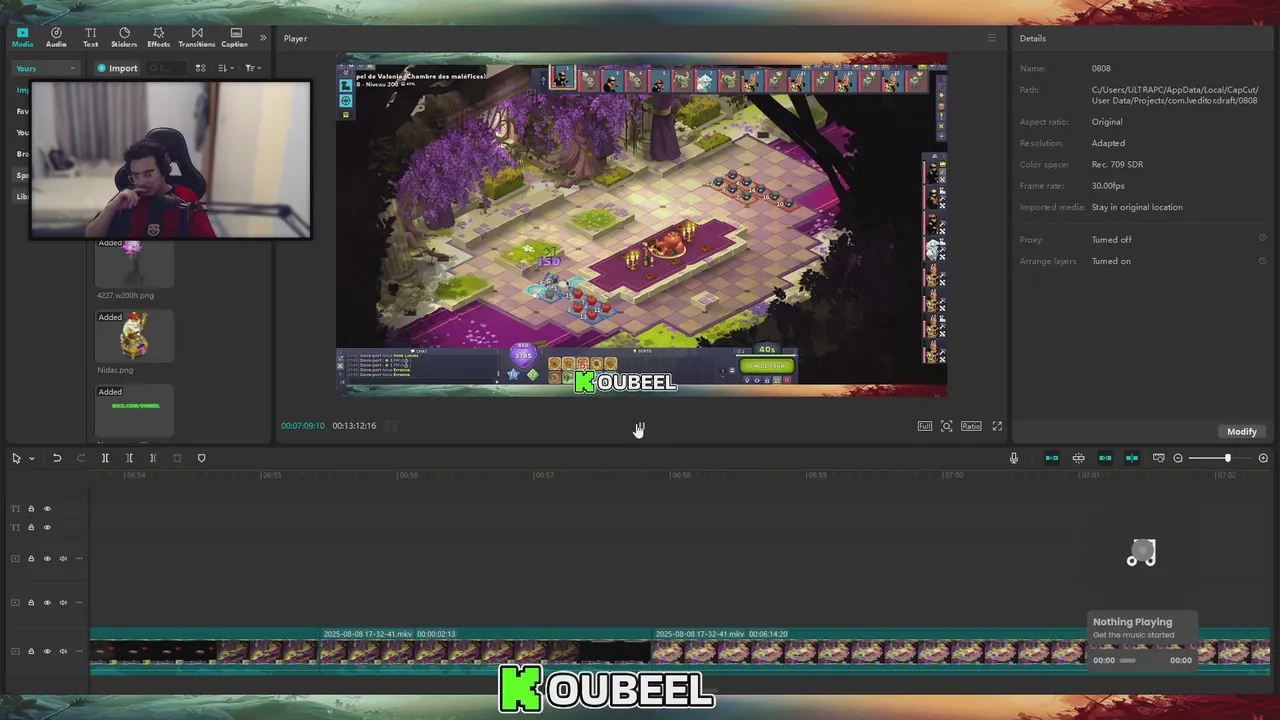Open more options for main mkv track
Viewport: 1280px width, 720px height.
click(x=79, y=651)
